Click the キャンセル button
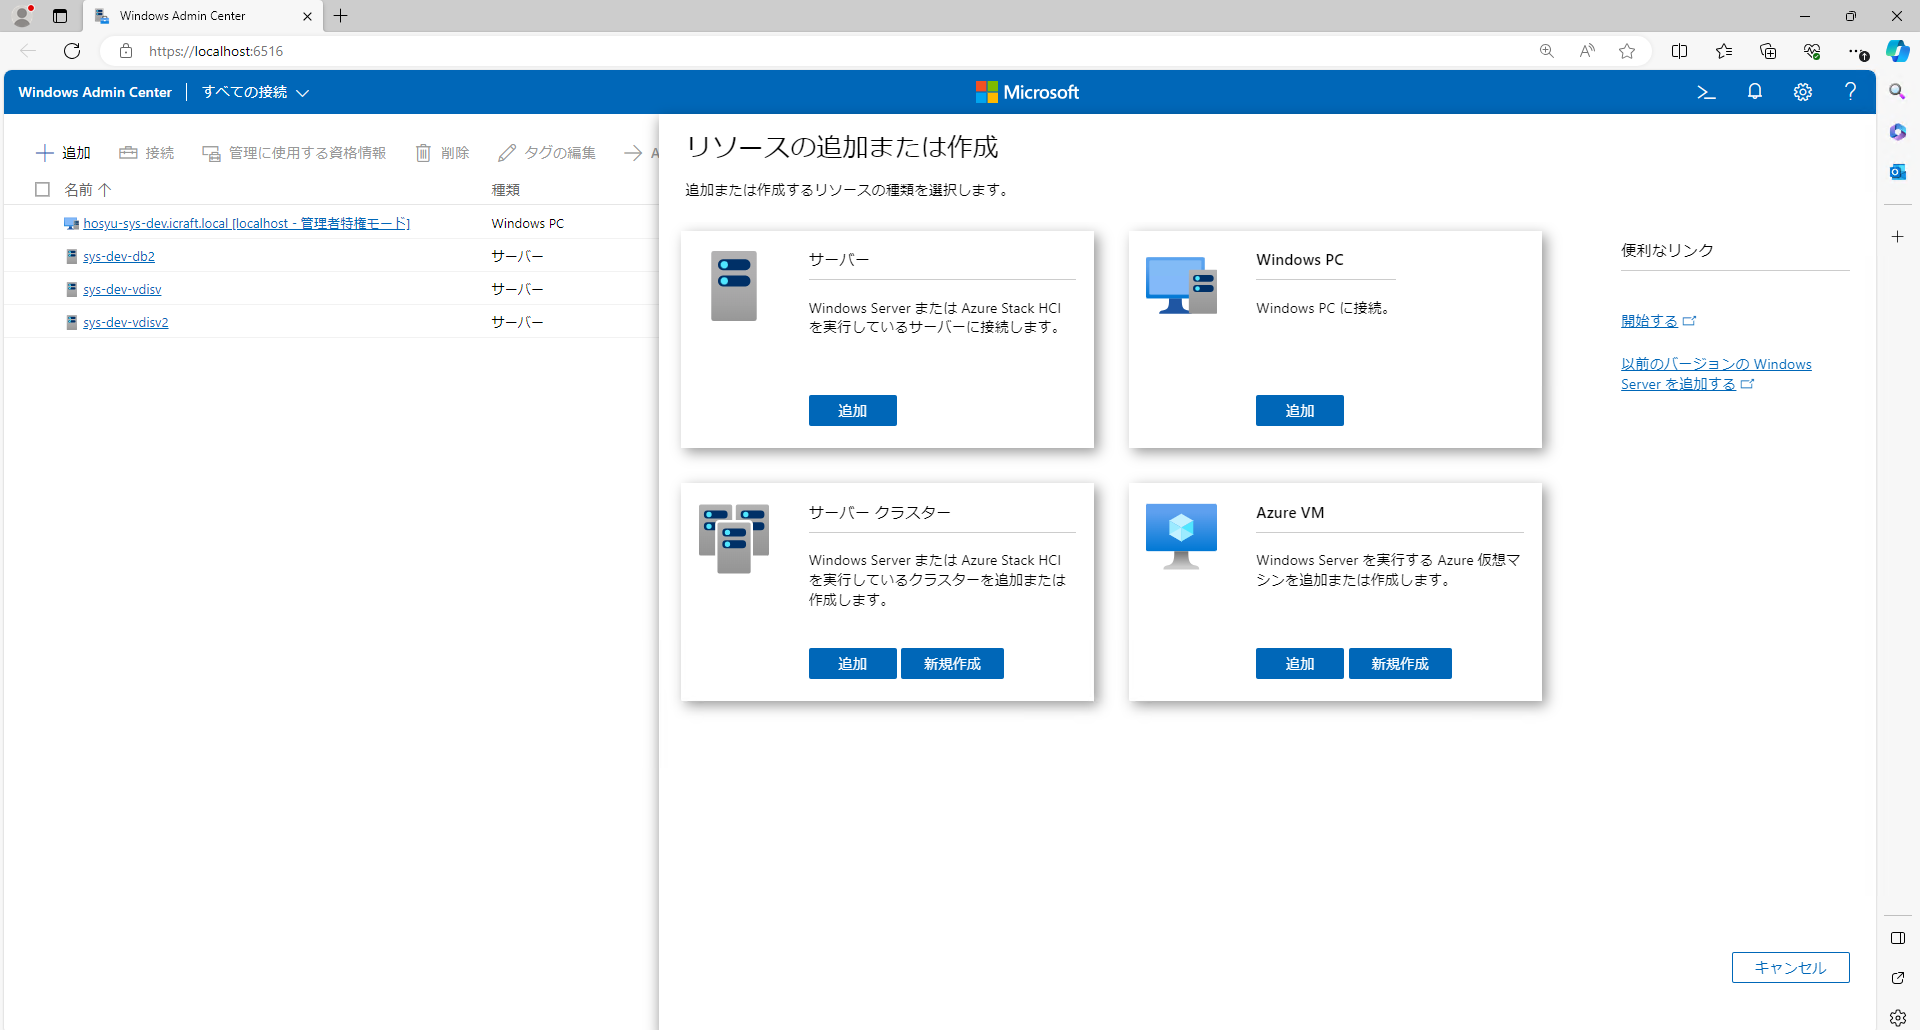The height and width of the screenshot is (1030, 1920). tap(1790, 967)
